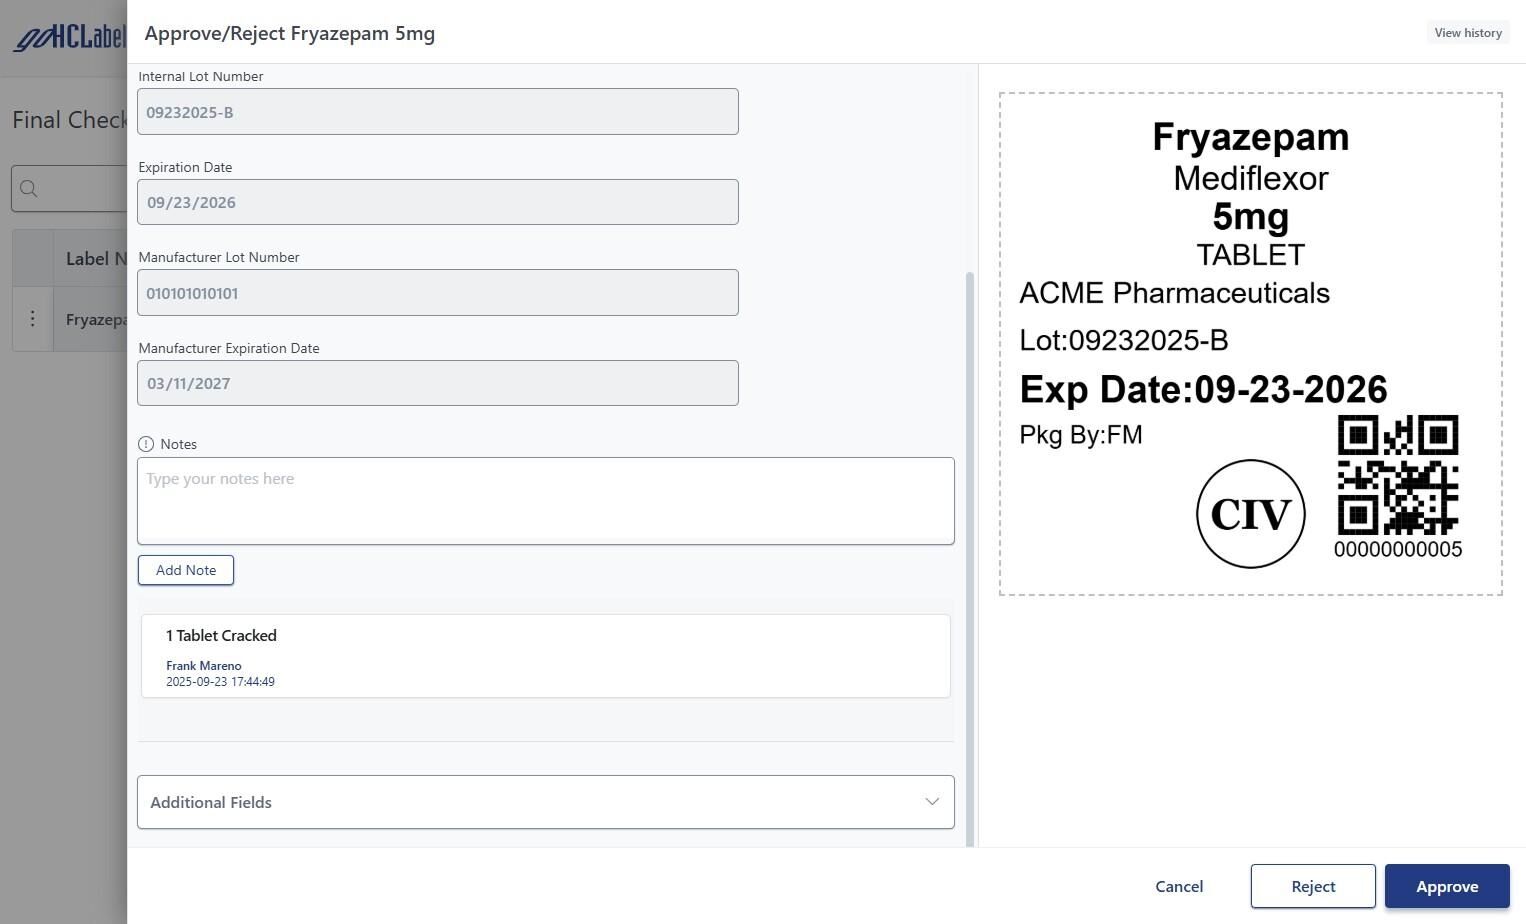This screenshot has width=1526, height=924.
Task: Click the Expiration Date field
Action: tap(437, 202)
